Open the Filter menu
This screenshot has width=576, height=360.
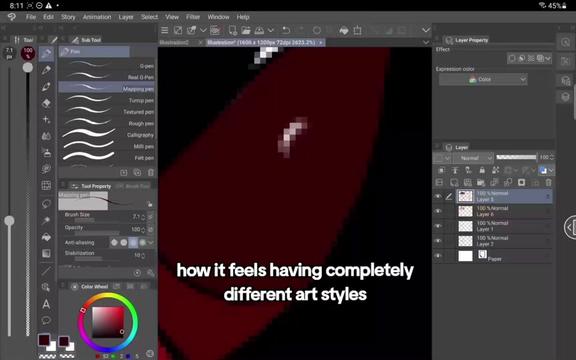click(x=192, y=17)
